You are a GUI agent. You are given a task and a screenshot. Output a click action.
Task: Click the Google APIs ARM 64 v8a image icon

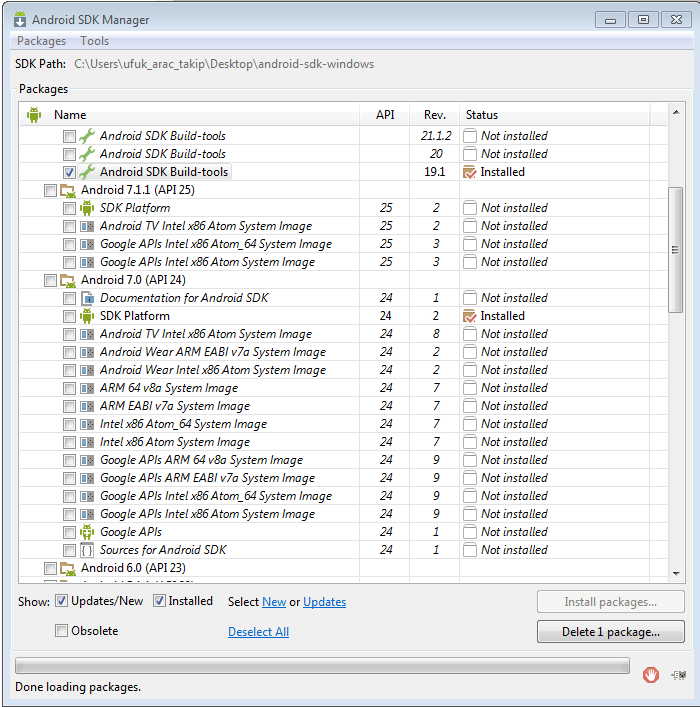tap(87, 460)
